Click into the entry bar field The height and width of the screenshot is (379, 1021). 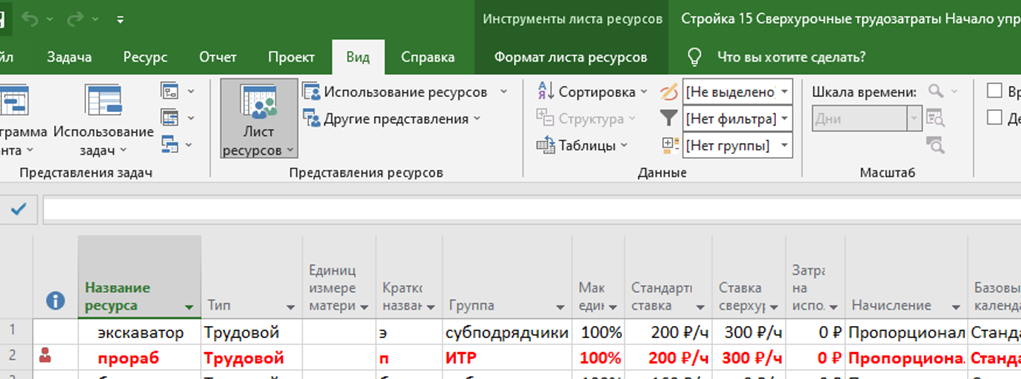pyautogui.click(x=531, y=210)
